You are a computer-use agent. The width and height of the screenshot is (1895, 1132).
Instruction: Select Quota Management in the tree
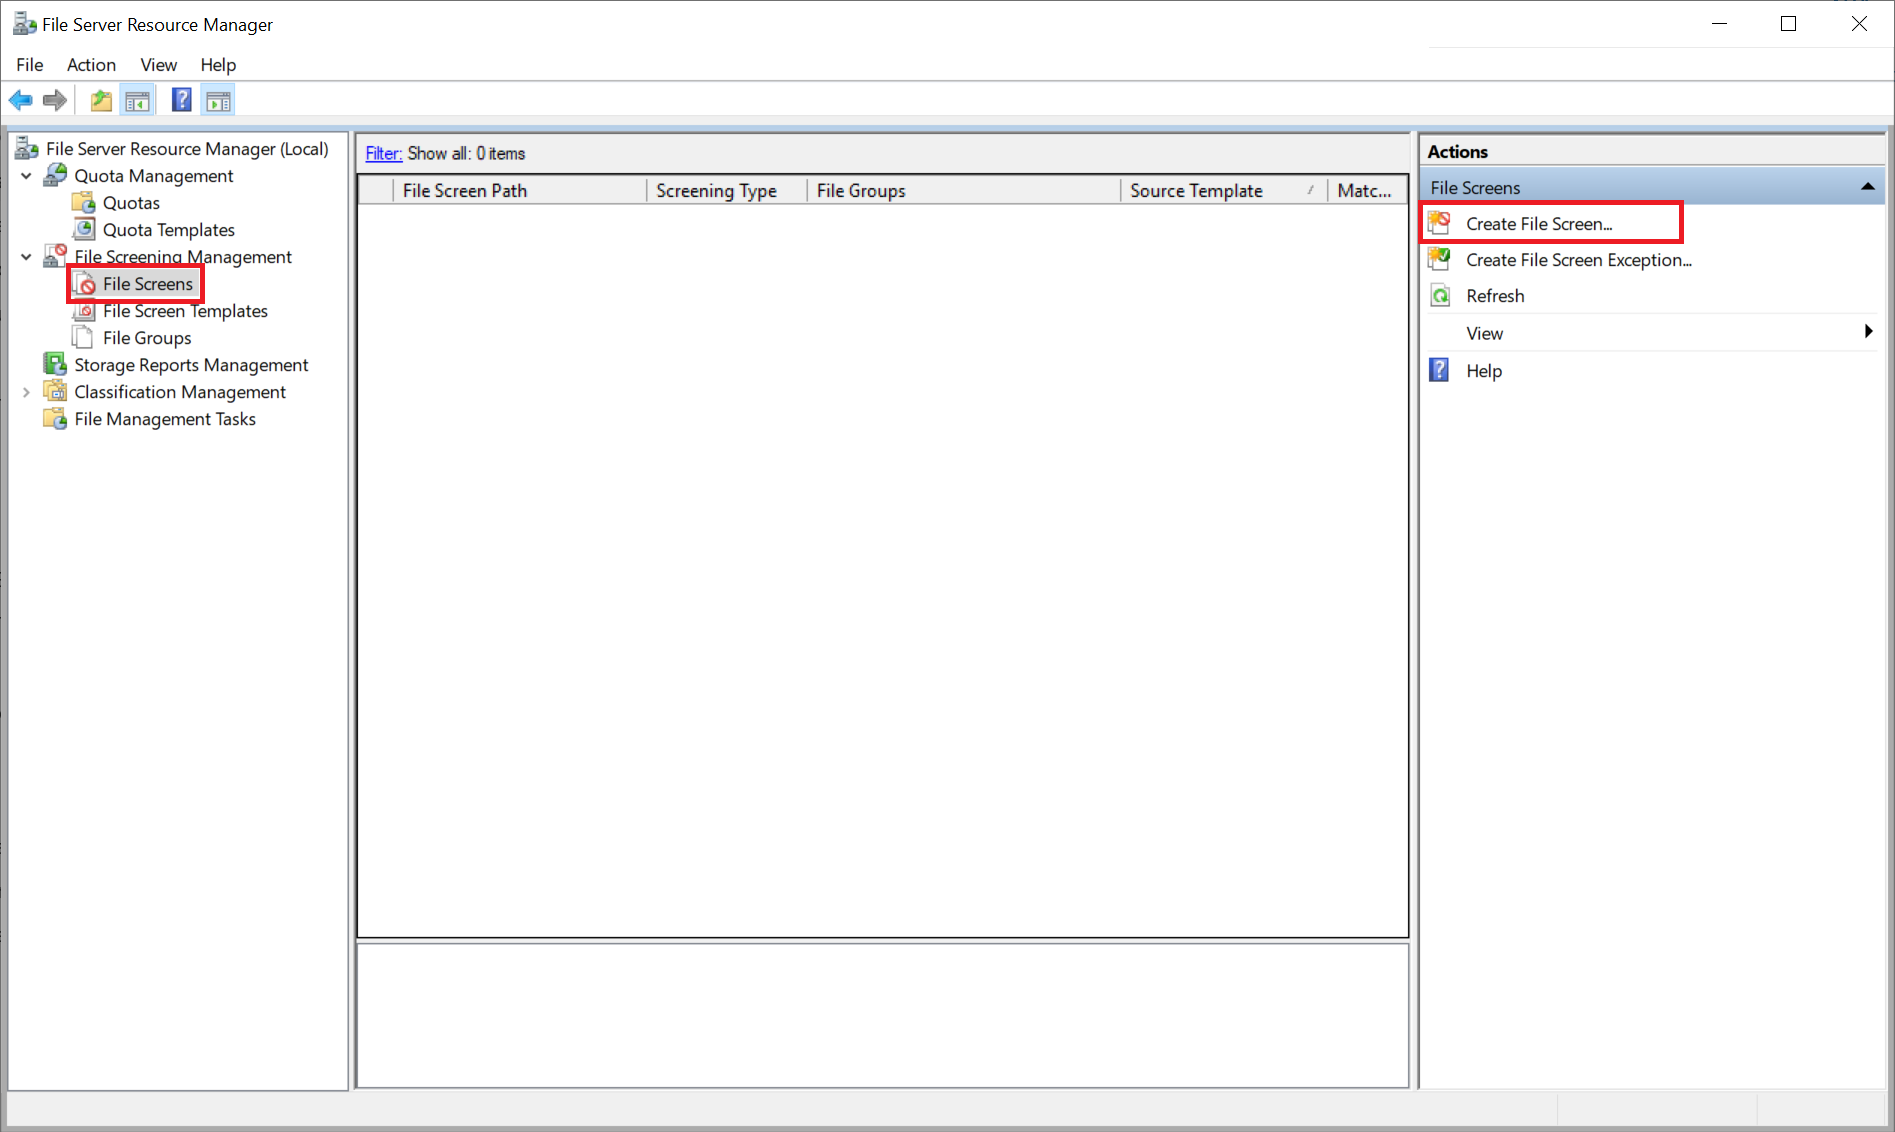[153, 176]
